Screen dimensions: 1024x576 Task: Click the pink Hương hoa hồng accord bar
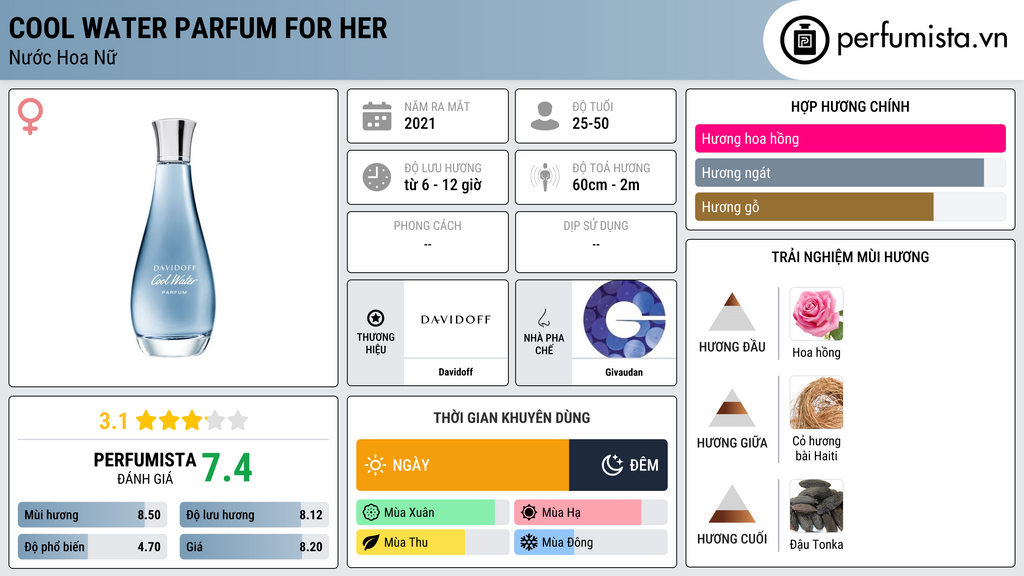click(x=850, y=138)
